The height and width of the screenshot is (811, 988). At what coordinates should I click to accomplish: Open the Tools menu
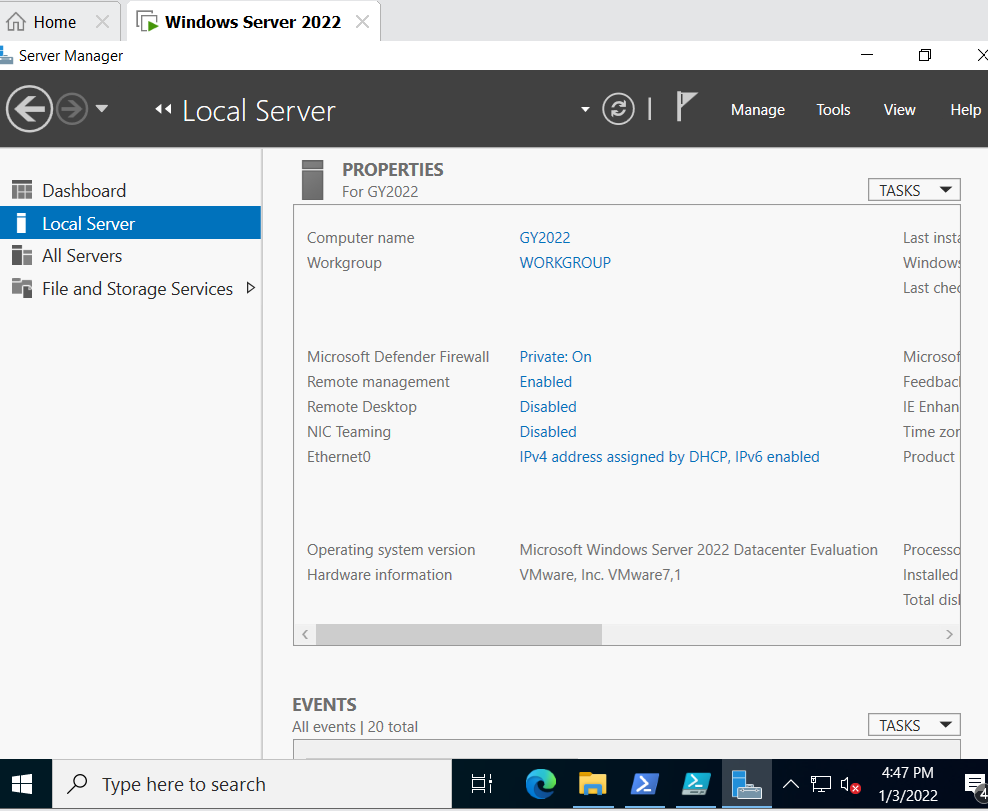pyautogui.click(x=833, y=110)
